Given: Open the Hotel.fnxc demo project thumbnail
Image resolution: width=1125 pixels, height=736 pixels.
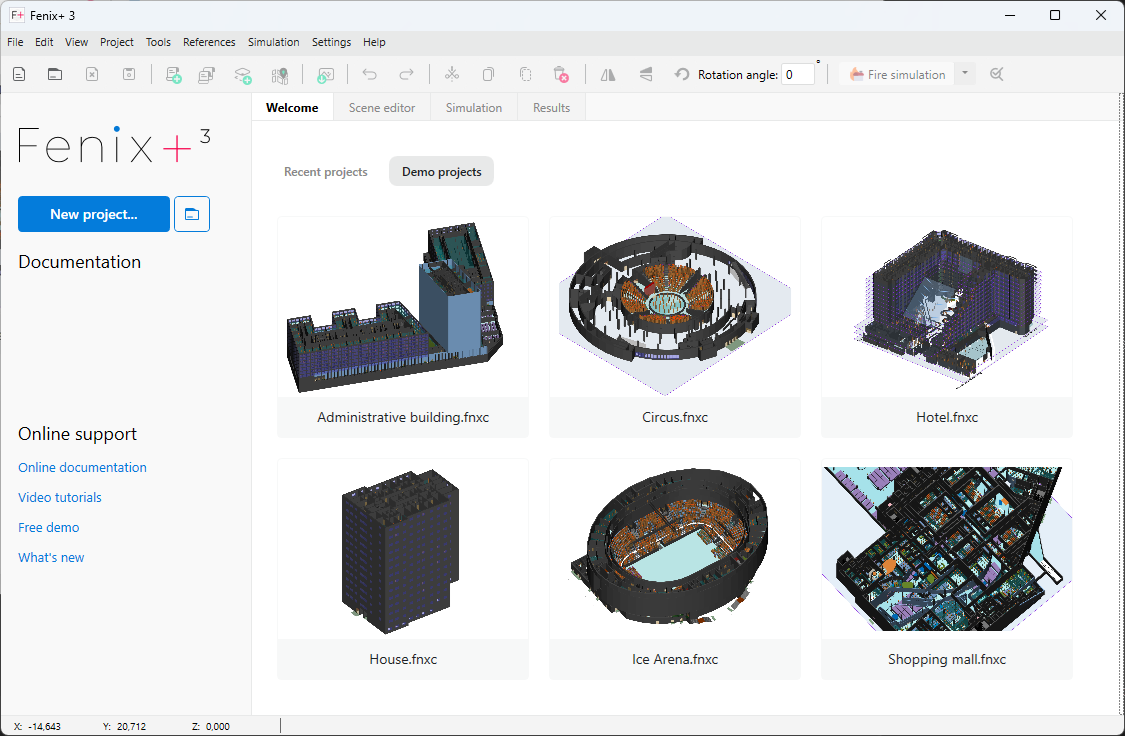Looking at the screenshot, I should [946, 307].
